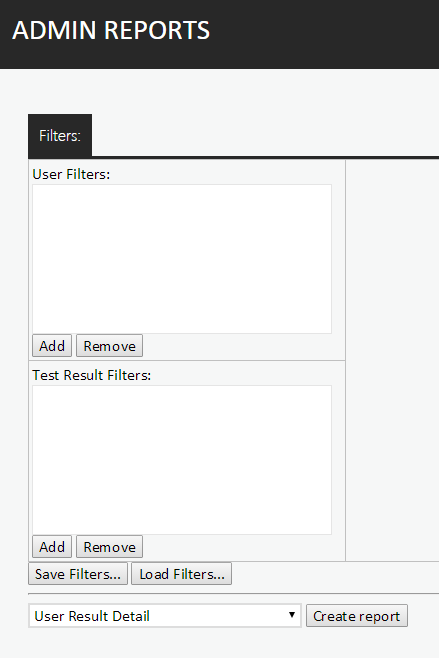Remove the selected Test Result Filter
Image resolution: width=439 pixels, height=658 pixels.
(110, 547)
